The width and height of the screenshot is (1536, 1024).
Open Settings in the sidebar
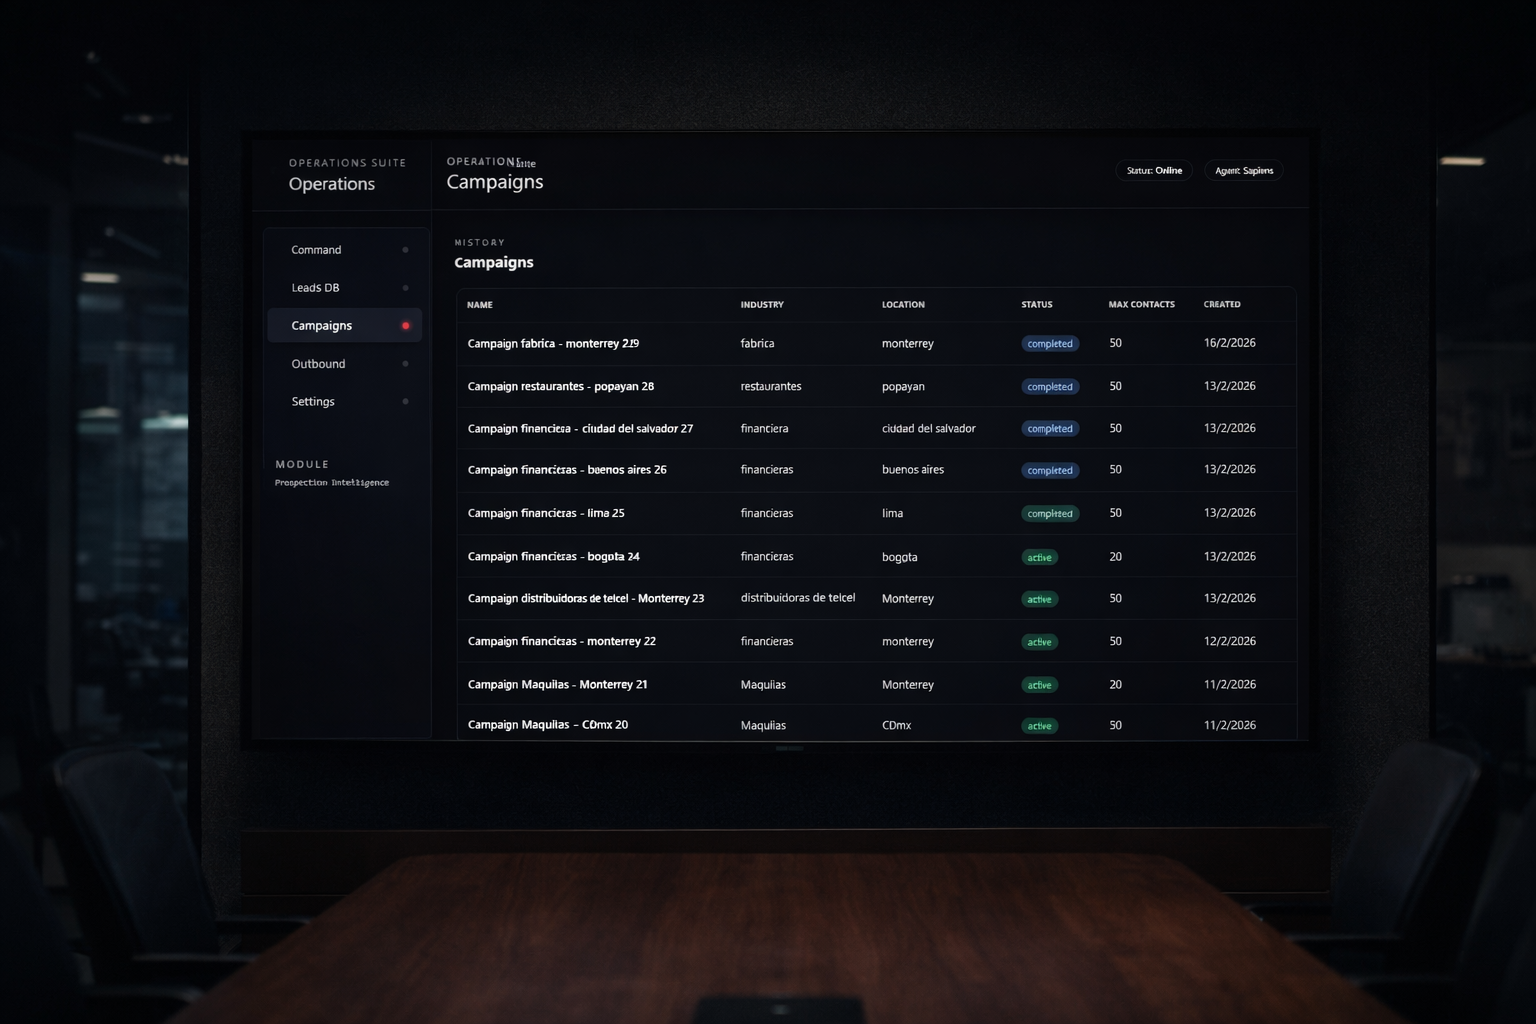click(x=313, y=402)
